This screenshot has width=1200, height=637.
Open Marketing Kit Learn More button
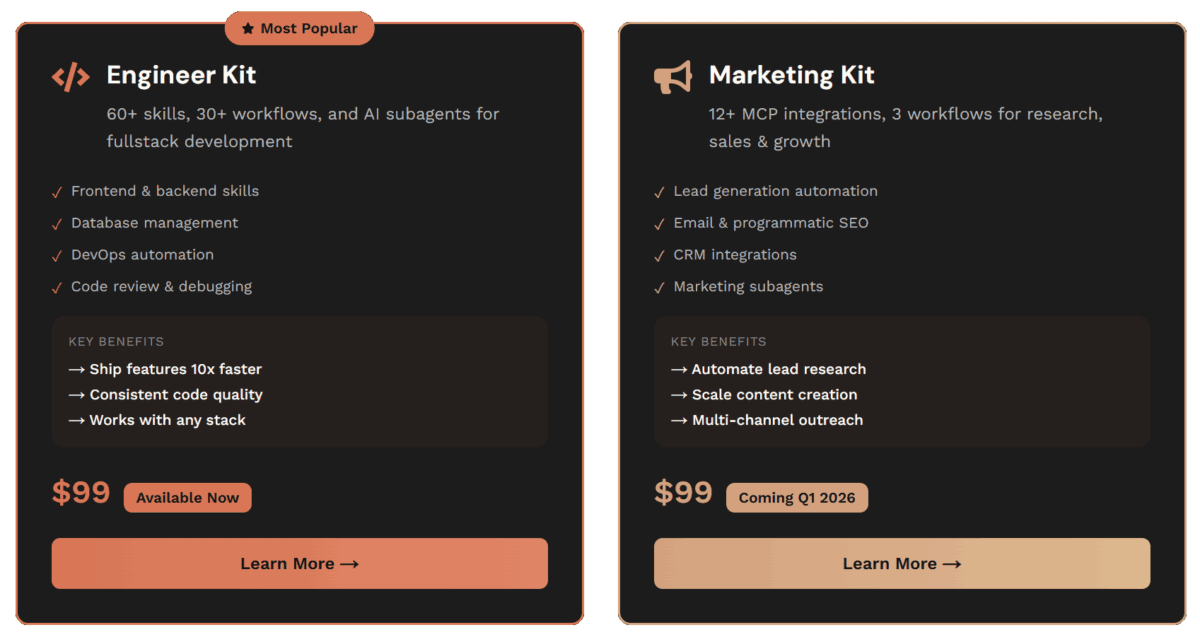[901, 563]
